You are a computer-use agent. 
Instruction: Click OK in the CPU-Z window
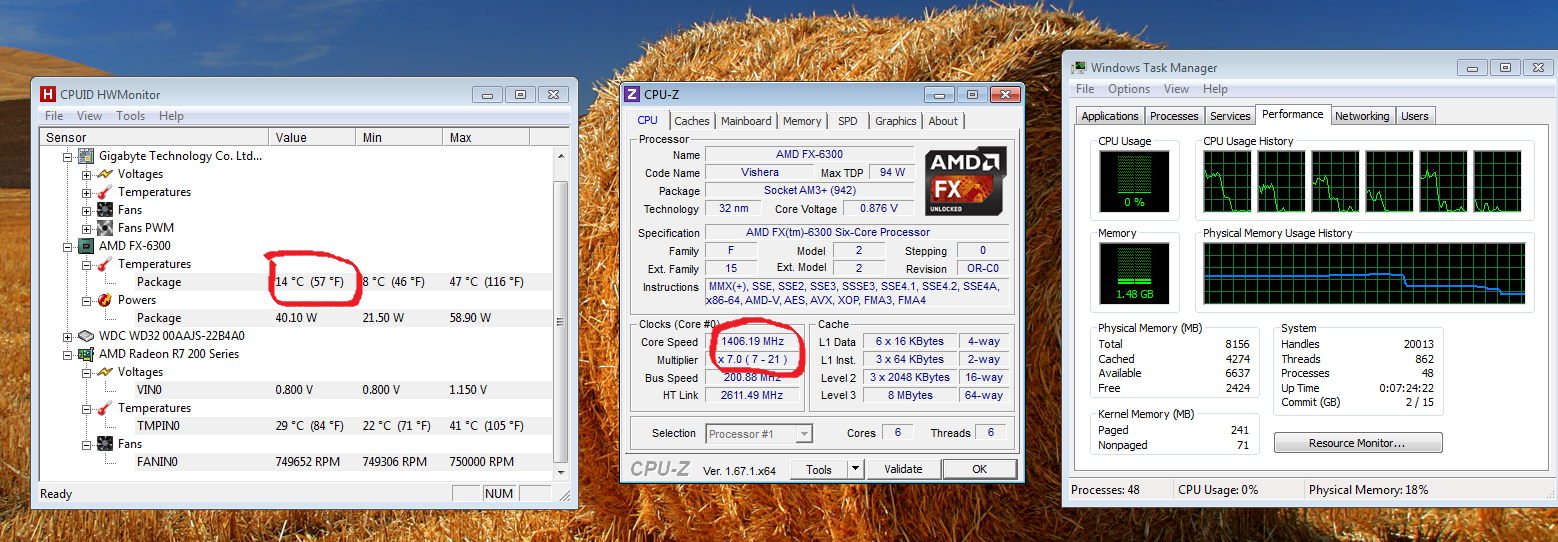tap(979, 469)
